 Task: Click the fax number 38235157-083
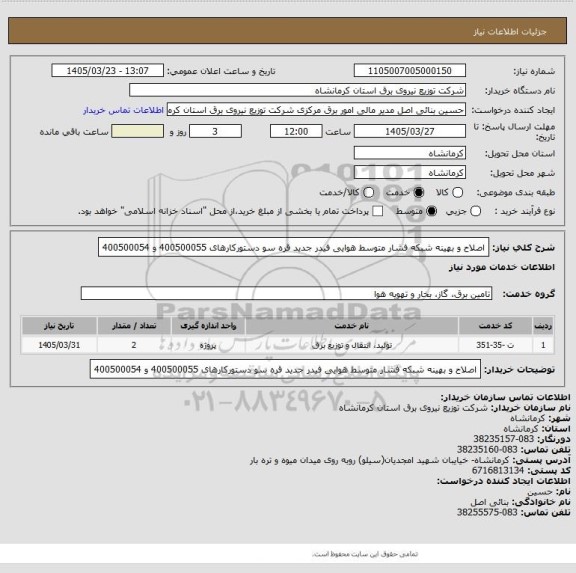(x=503, y=439)
